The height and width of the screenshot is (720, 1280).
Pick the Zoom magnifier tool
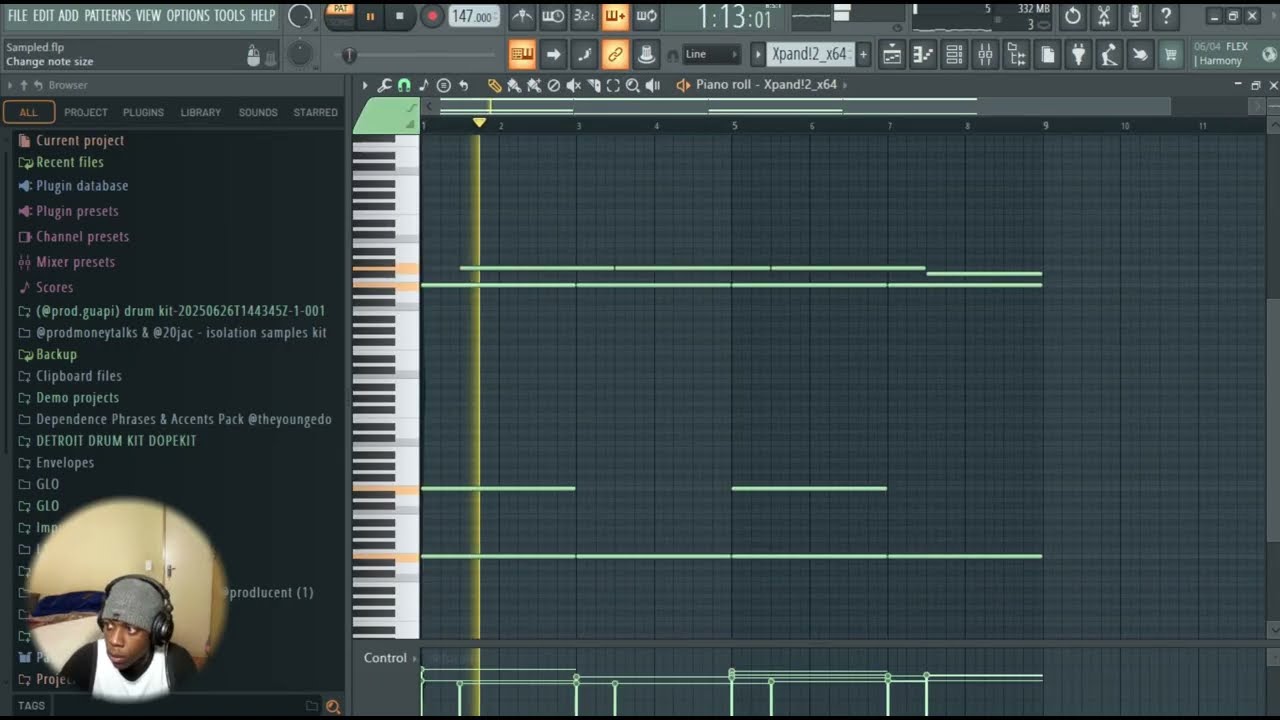point(632,86)
